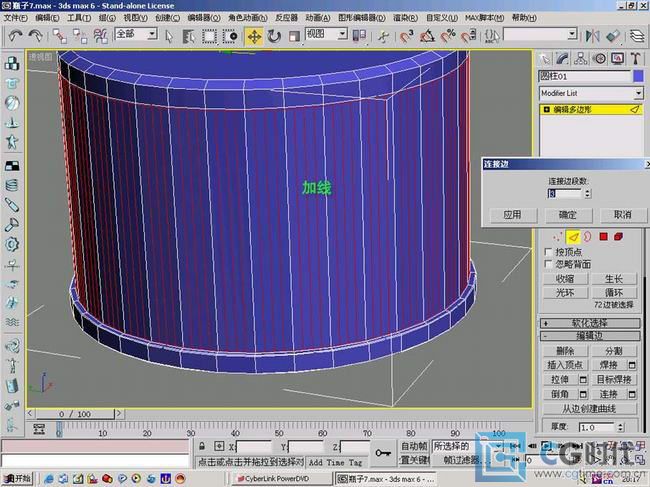Open settings box next to 倒角

tap(583, 394)
